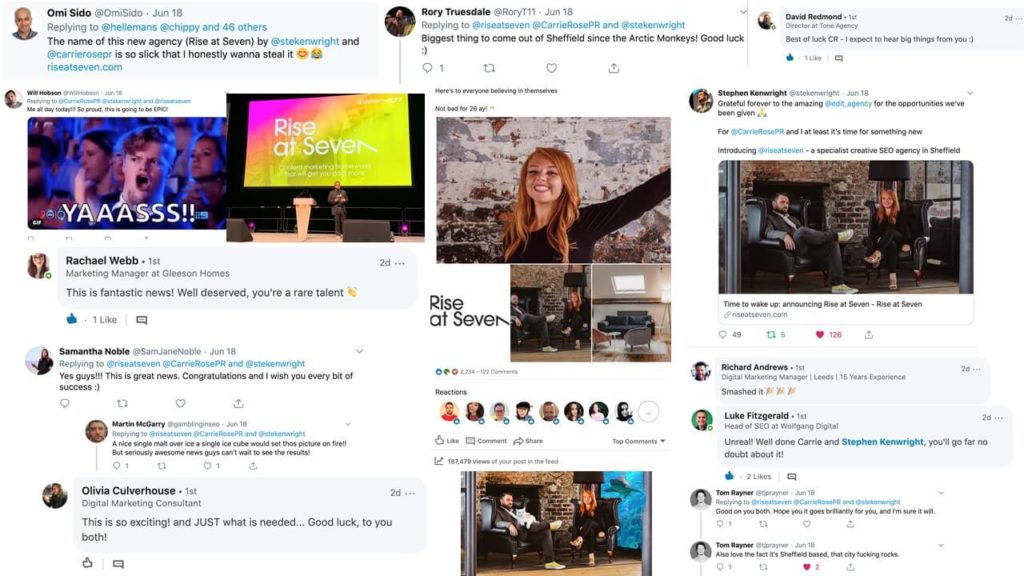Click Stephen Kenwright mention in Luke Fitzgerald's comment
This screenshot has width=1024, height=576.
click(882, 442)
